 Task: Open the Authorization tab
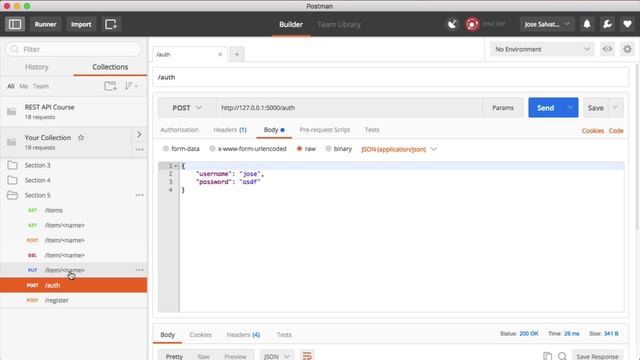(179, 130)
